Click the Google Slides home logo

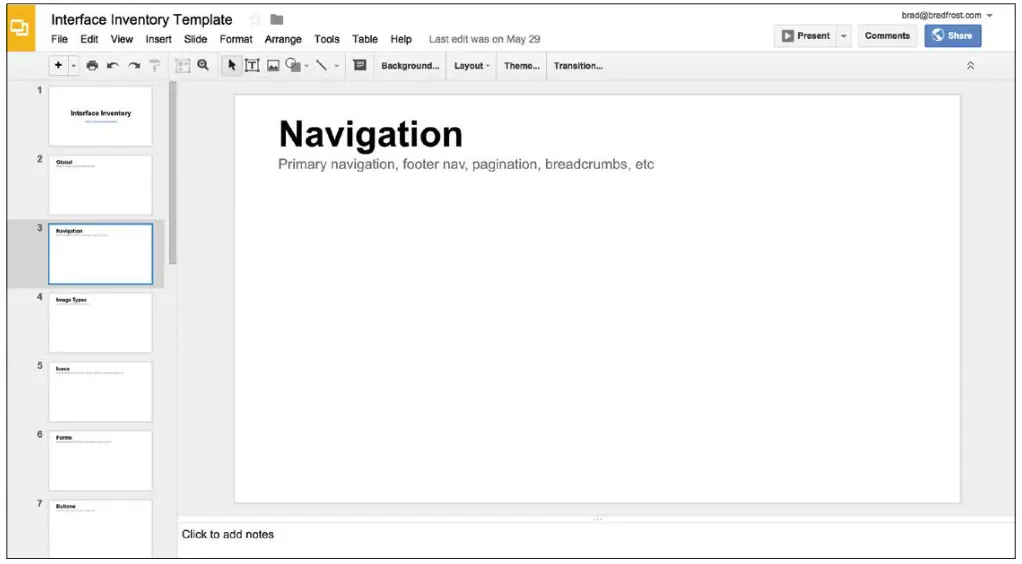tap(20, 28)
